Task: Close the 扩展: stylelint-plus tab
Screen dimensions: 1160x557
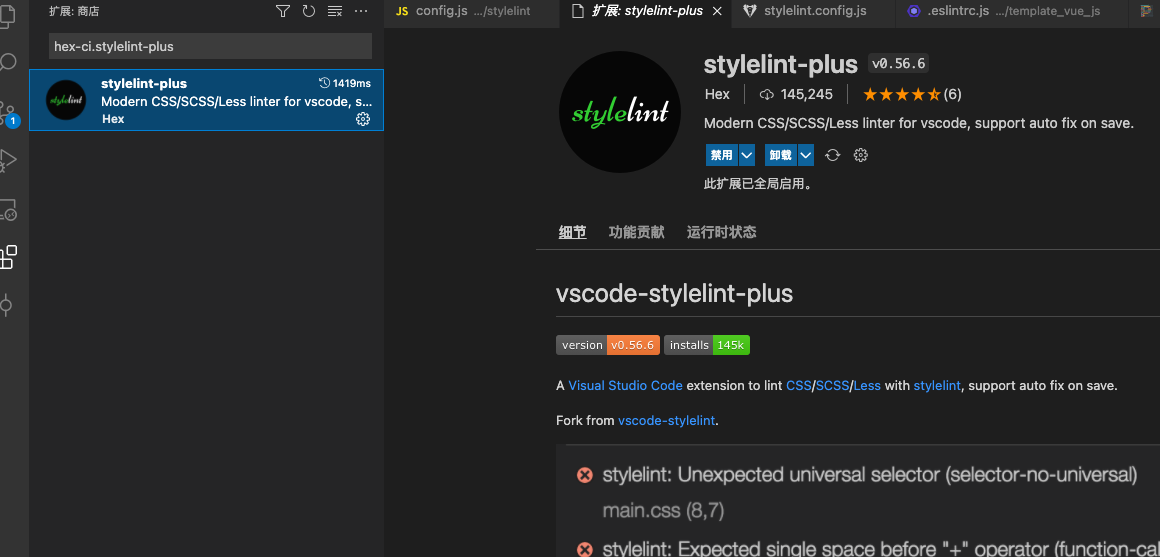Action: coord(716,11)
